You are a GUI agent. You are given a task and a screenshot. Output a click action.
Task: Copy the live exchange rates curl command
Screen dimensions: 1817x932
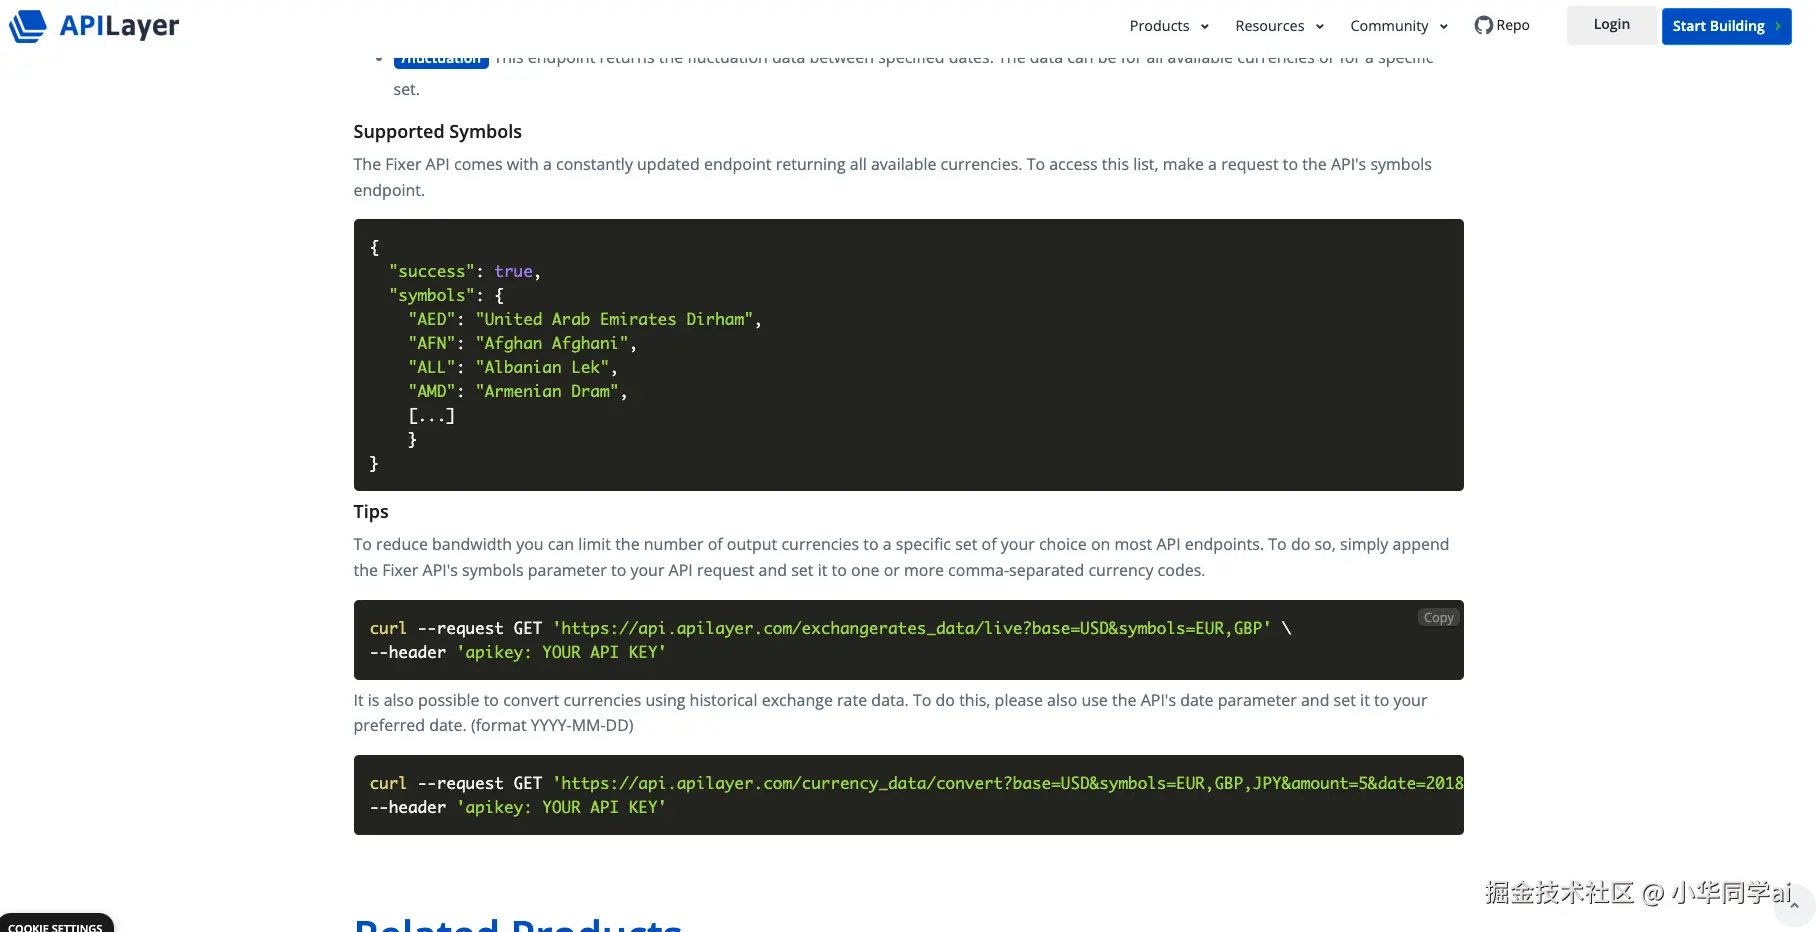coord(1438,618)
